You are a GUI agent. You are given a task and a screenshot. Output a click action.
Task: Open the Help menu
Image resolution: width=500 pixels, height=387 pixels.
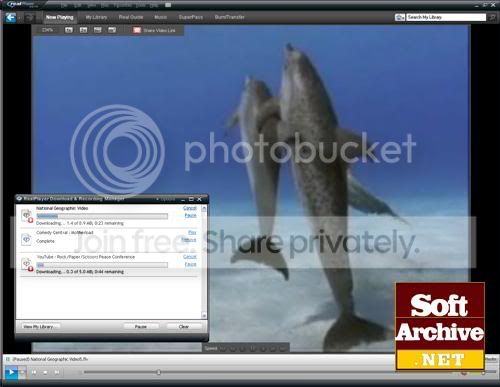pyautogui.click(x=154, y=5)
